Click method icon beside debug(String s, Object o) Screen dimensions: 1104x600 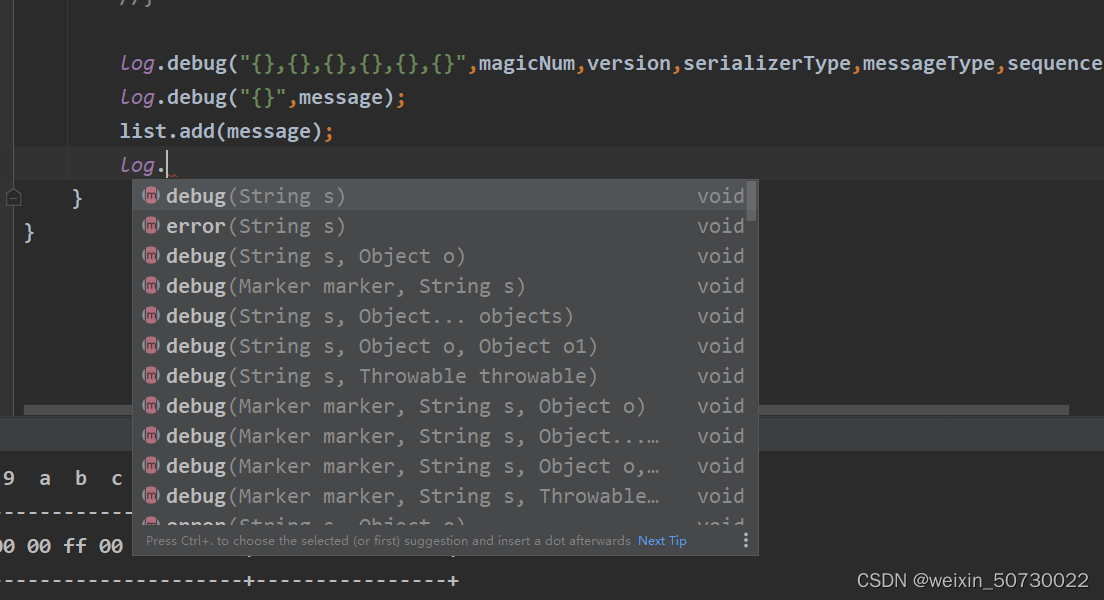[x=151, y=256]
